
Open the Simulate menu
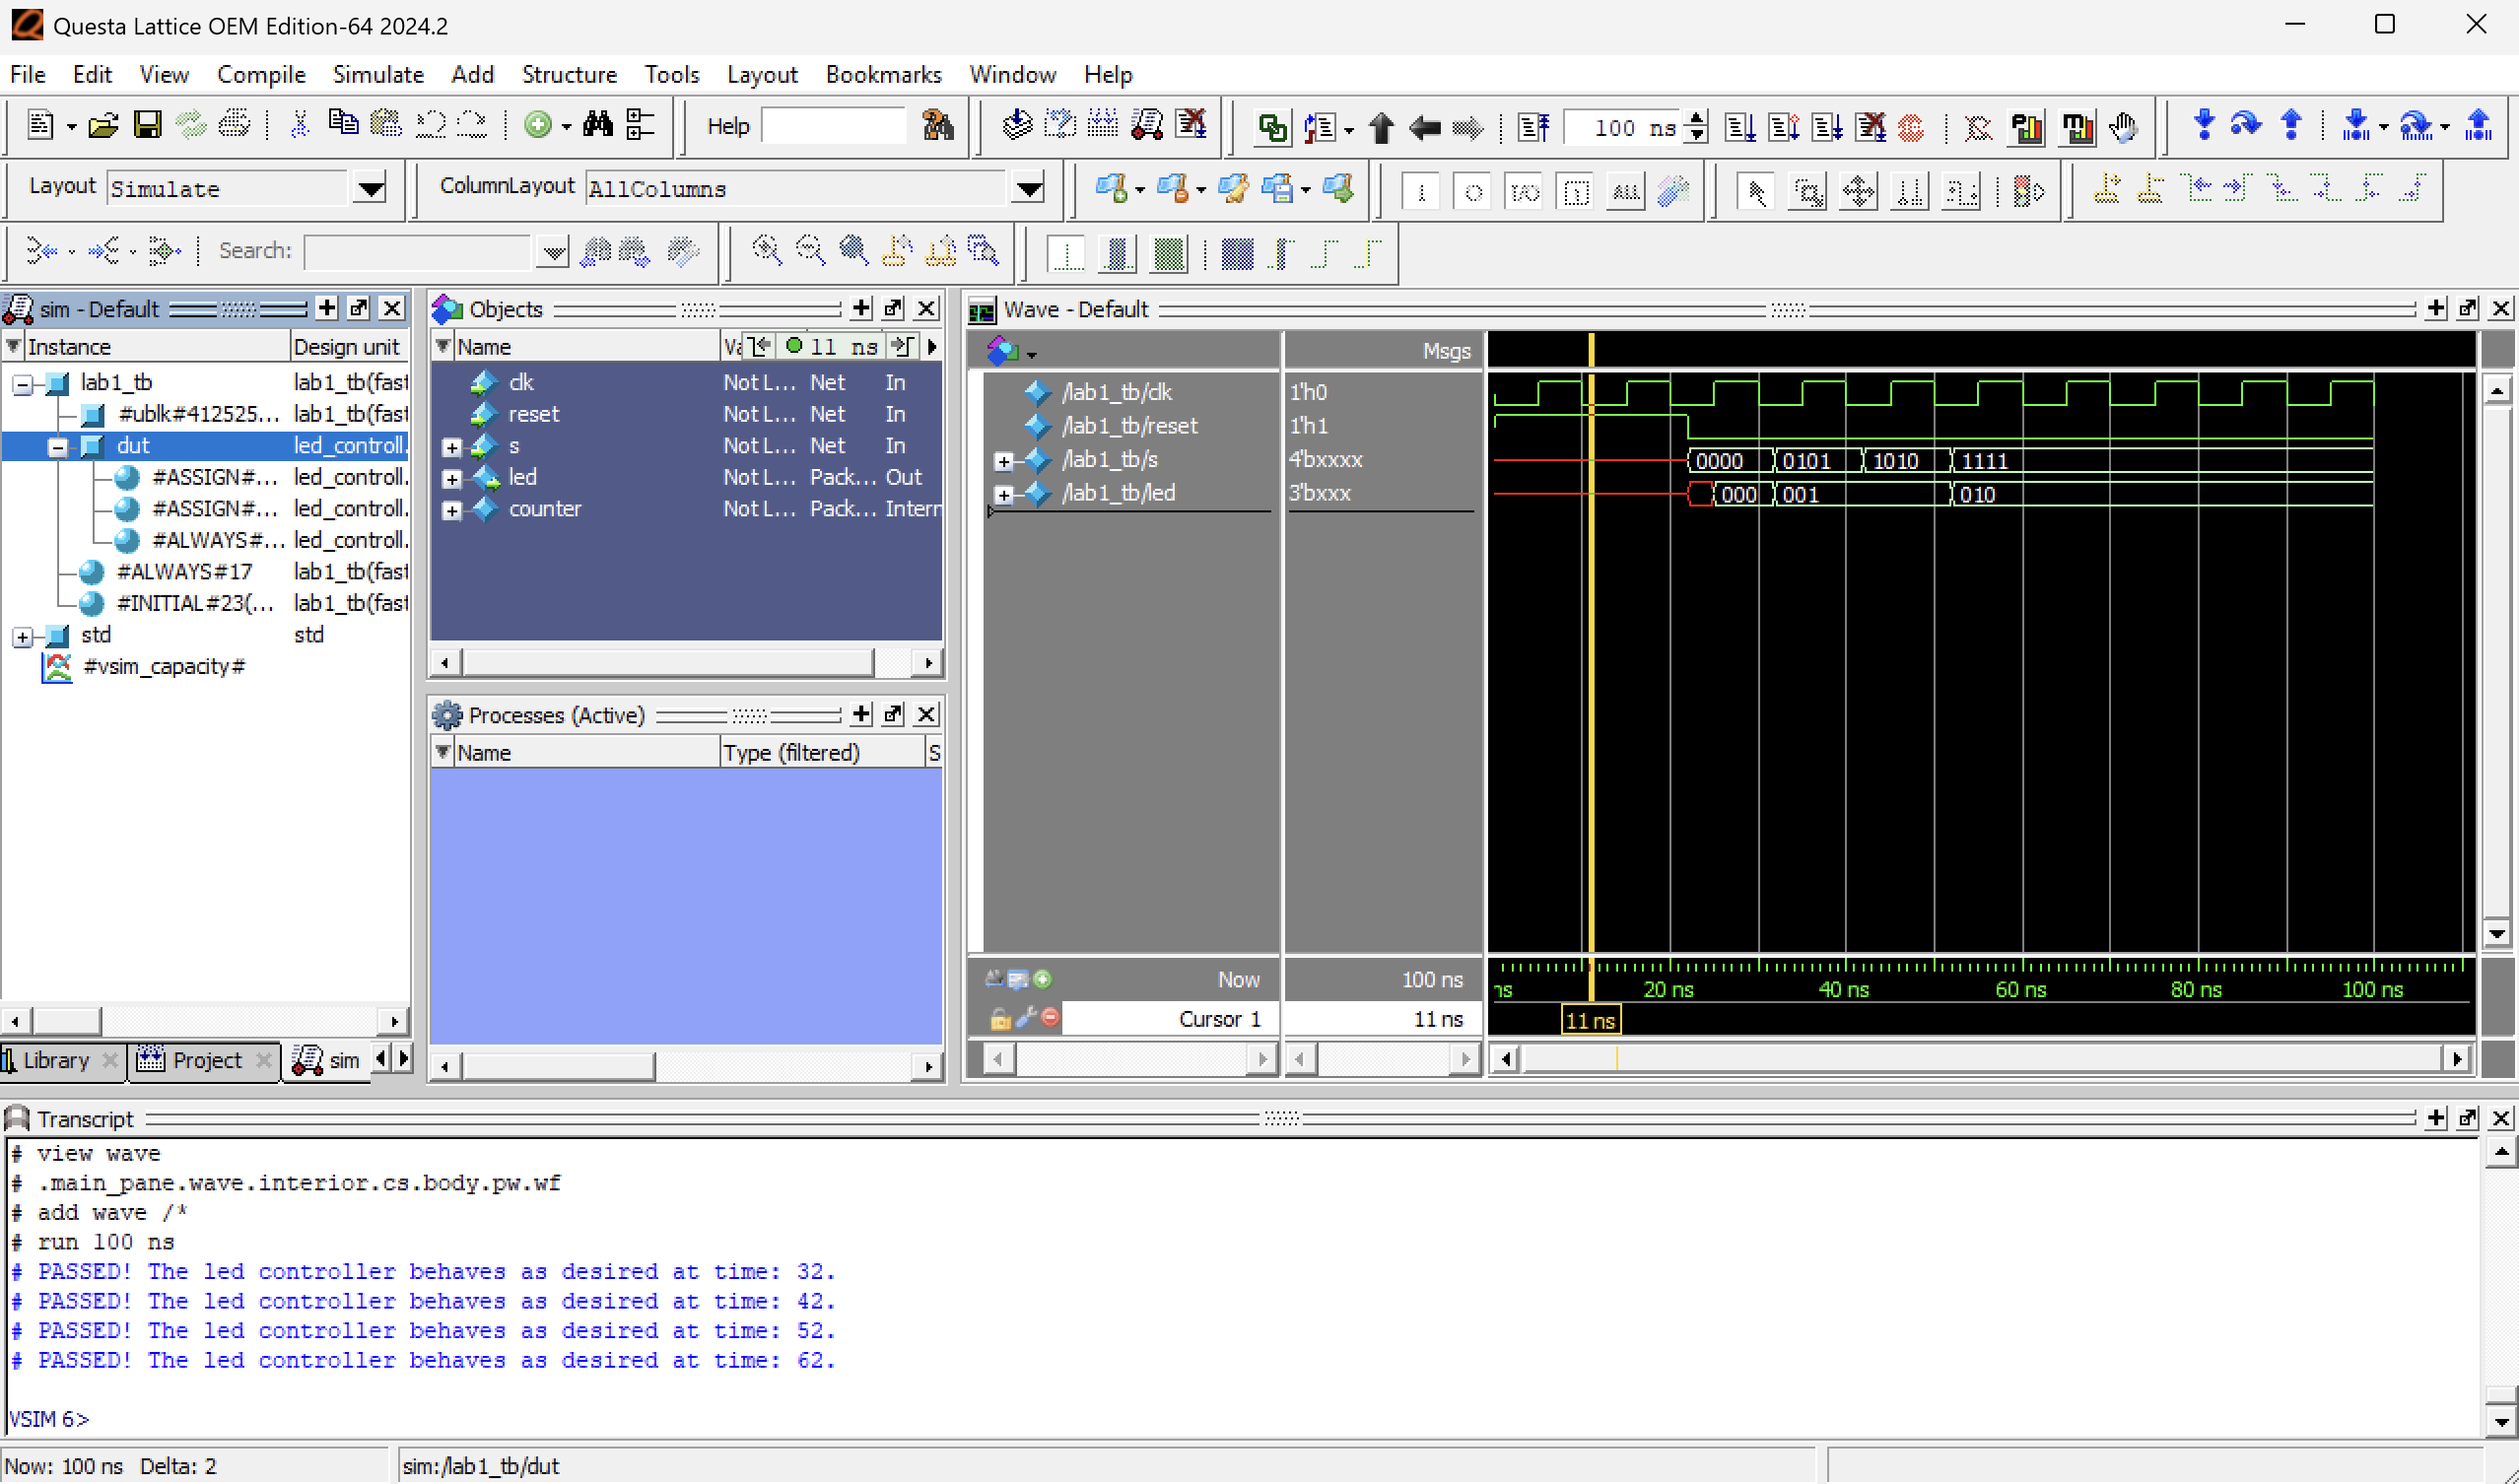(x=377, y=75)
